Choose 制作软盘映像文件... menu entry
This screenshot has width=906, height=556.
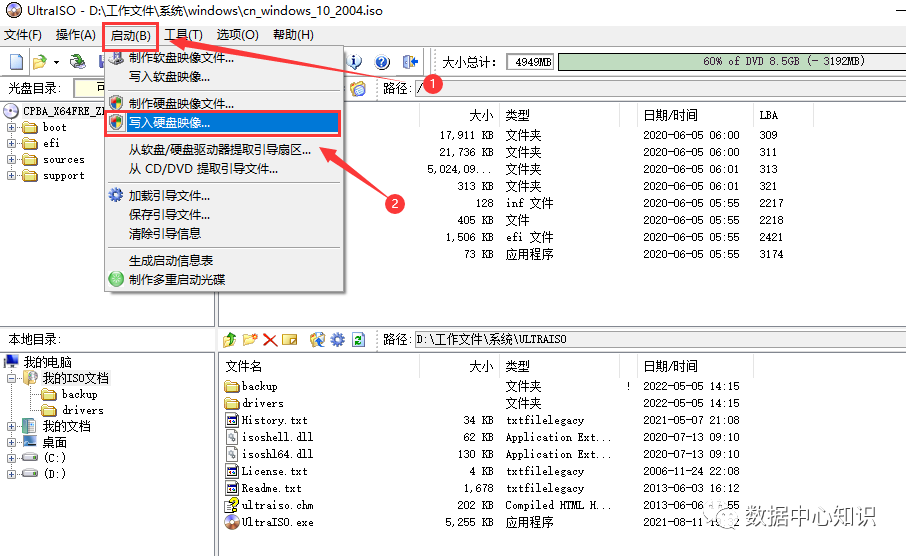click(224, 58)
